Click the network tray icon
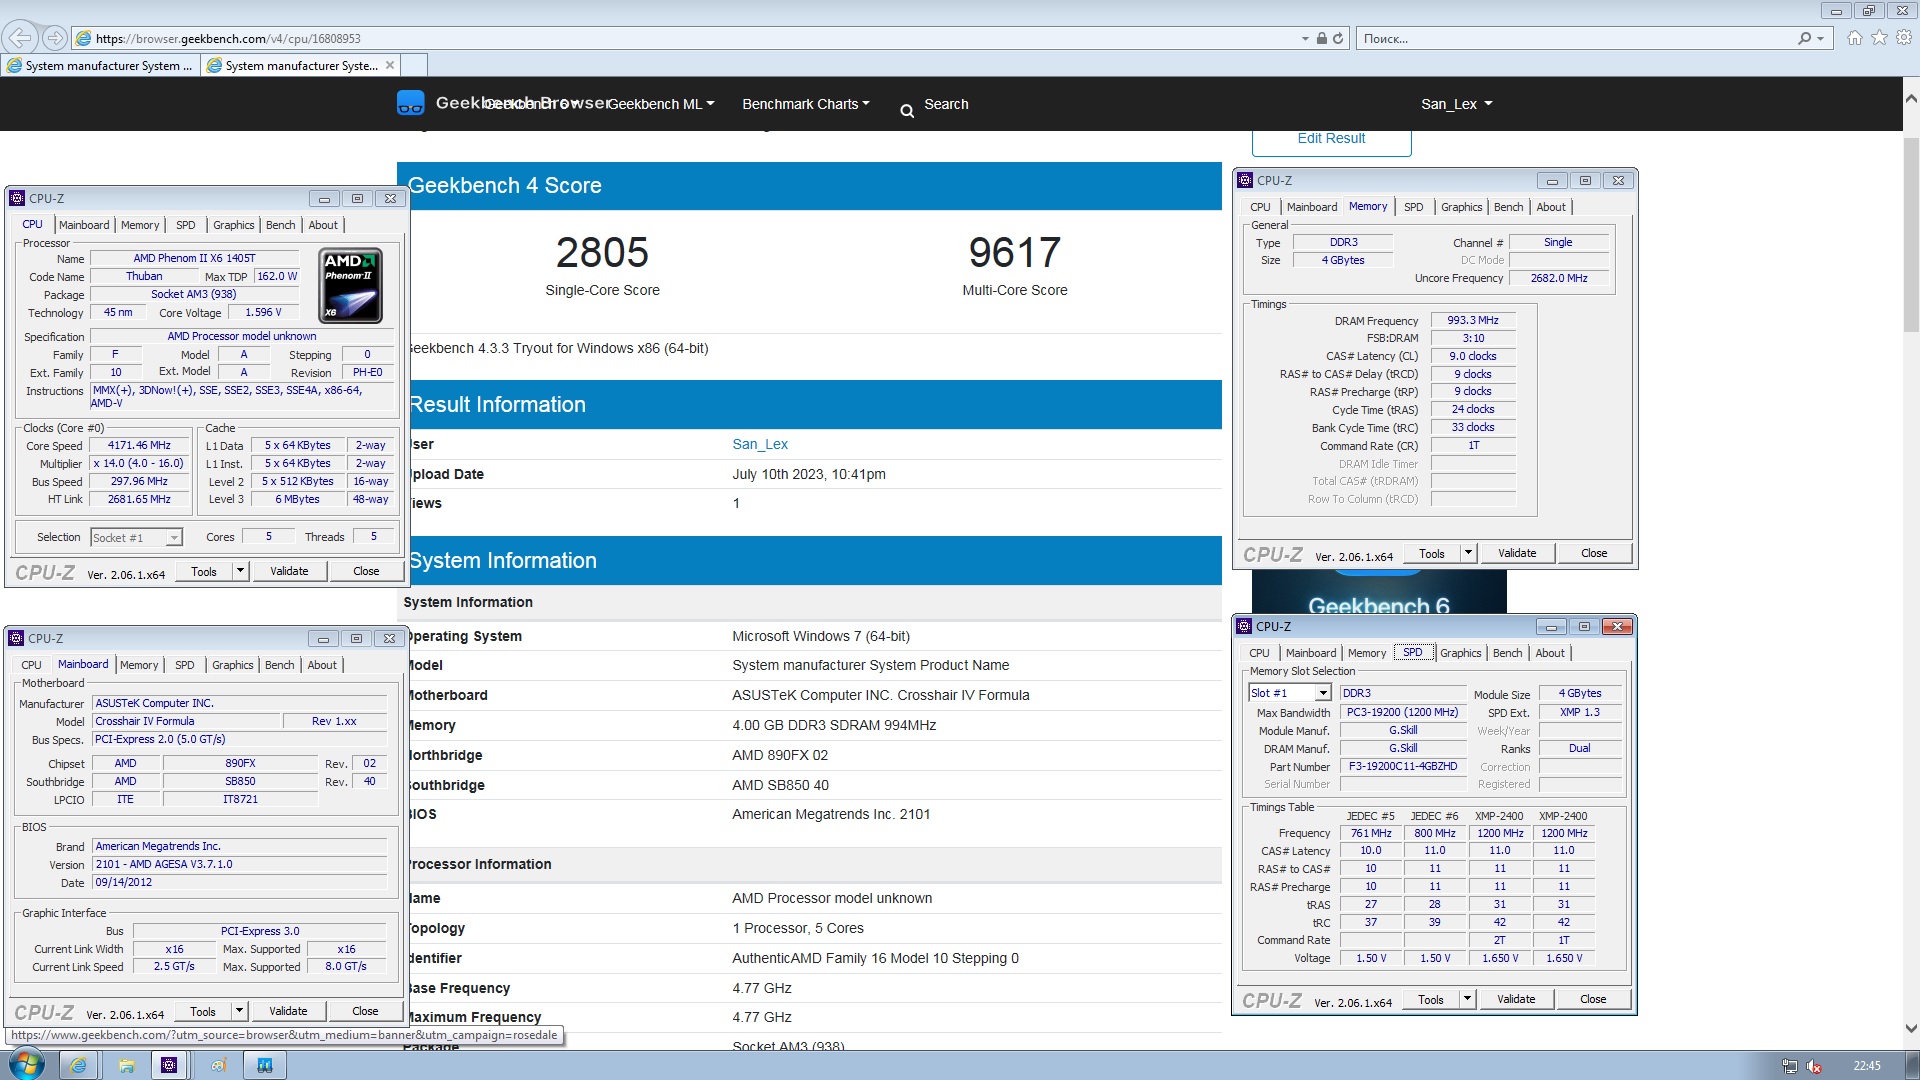This screenshot has width=1920, height=1080. [x=1790, y=1066]
